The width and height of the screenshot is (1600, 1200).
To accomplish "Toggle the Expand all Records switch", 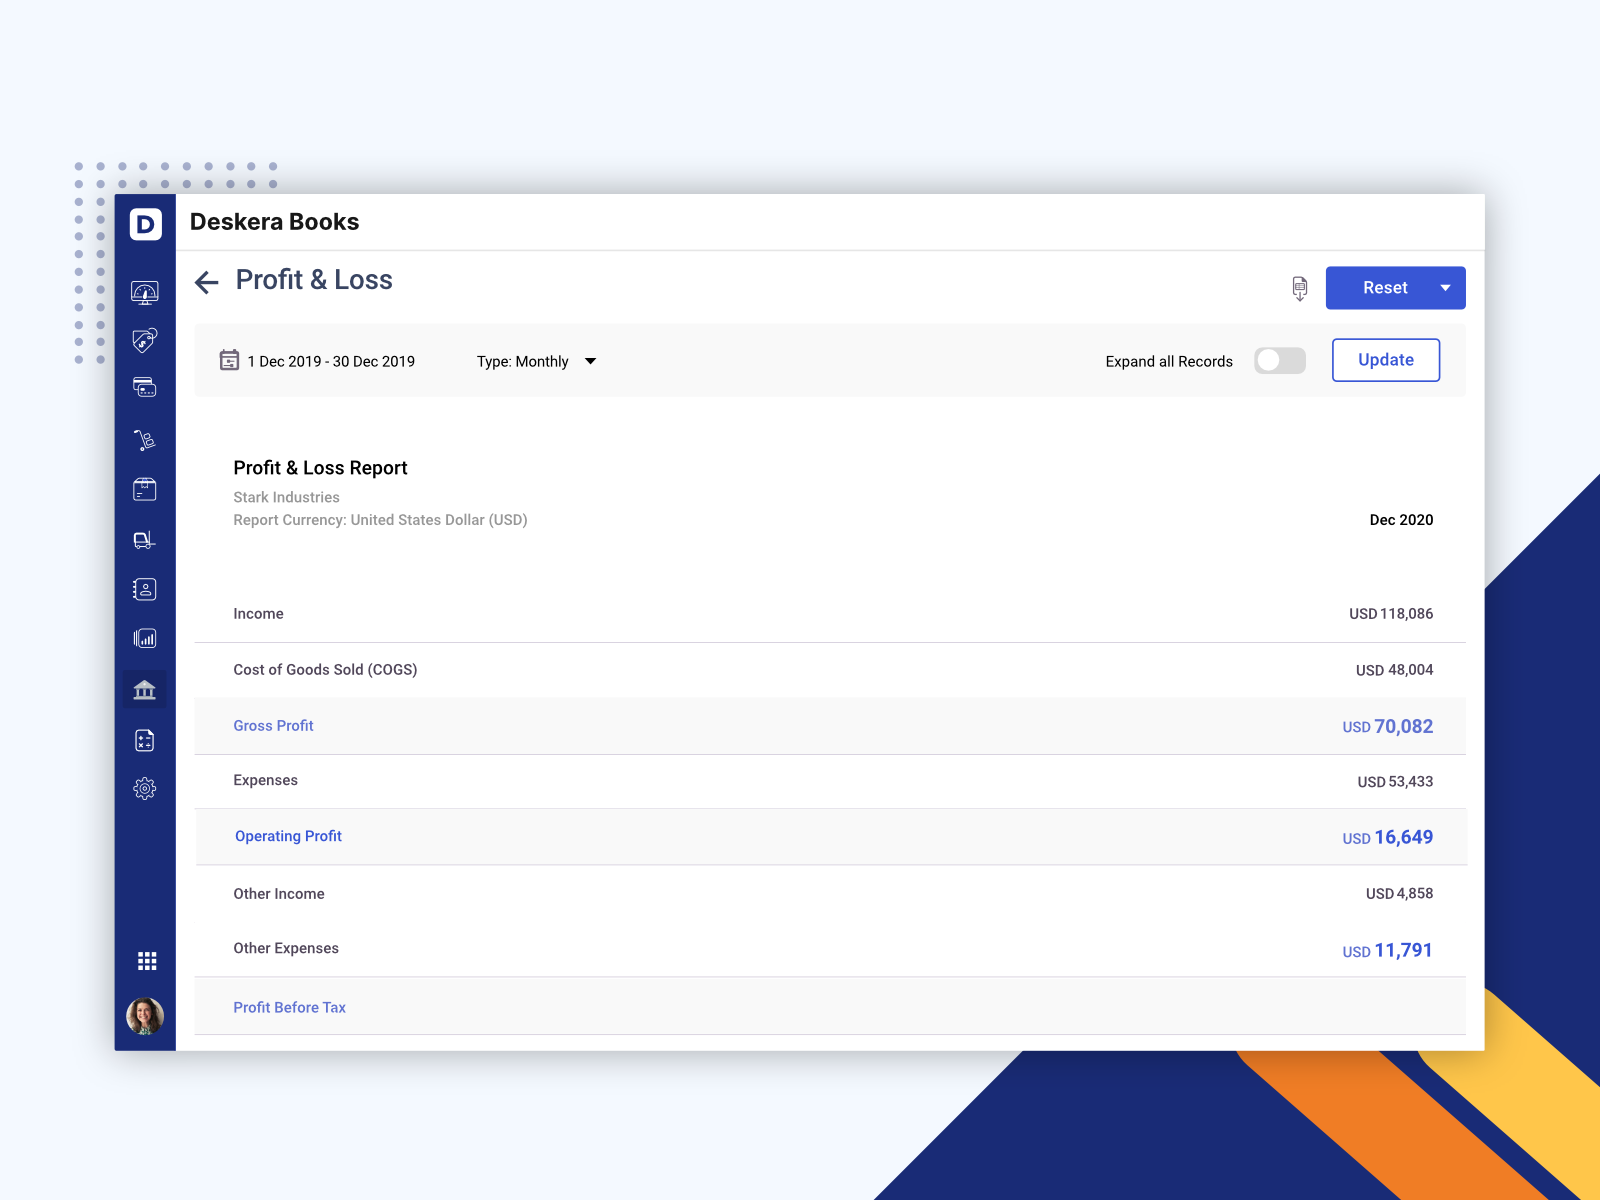I will [1280, 361].
